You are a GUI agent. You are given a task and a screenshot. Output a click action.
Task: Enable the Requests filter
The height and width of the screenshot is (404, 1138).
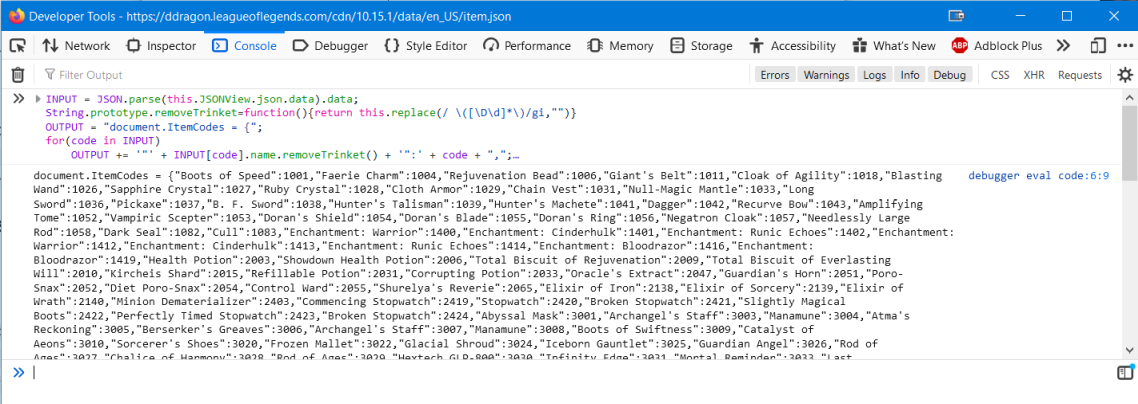(1080, 75)
